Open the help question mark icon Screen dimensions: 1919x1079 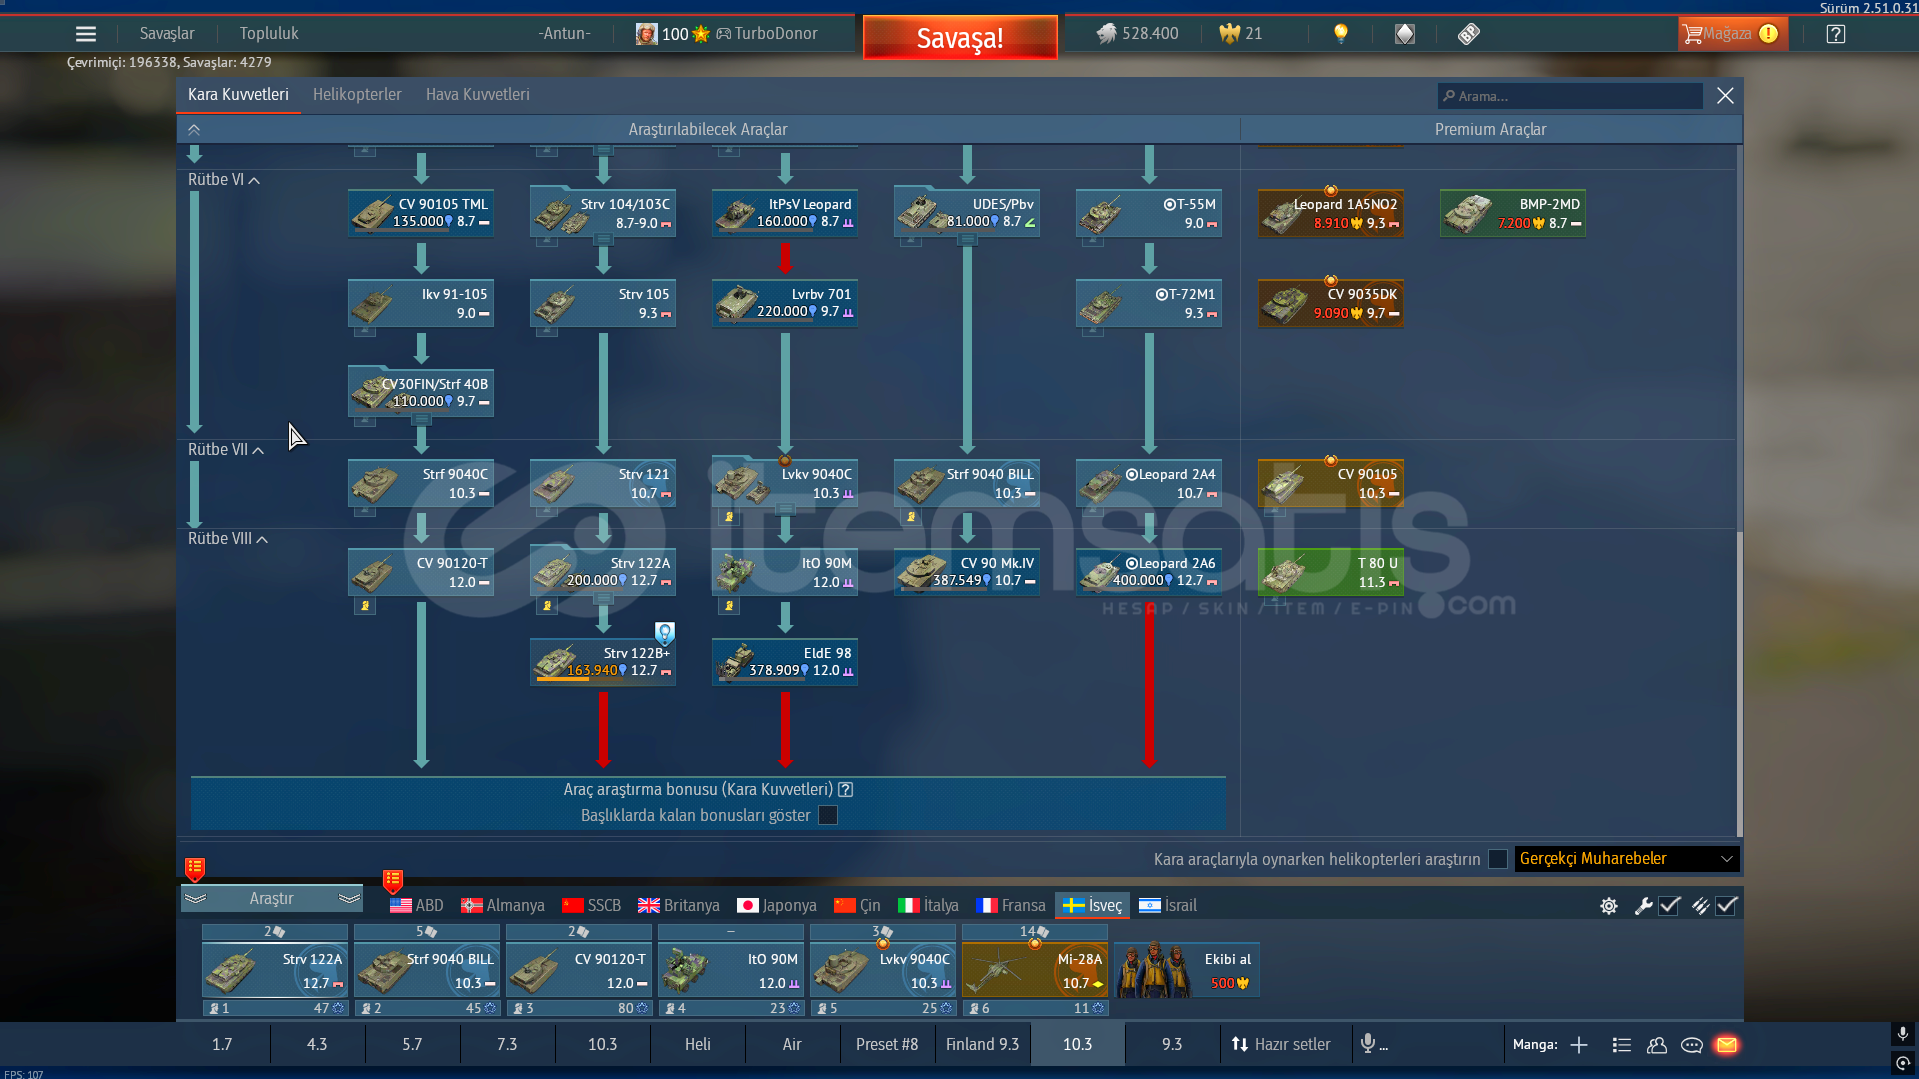pyautogui.click(x=1835, y=34)
